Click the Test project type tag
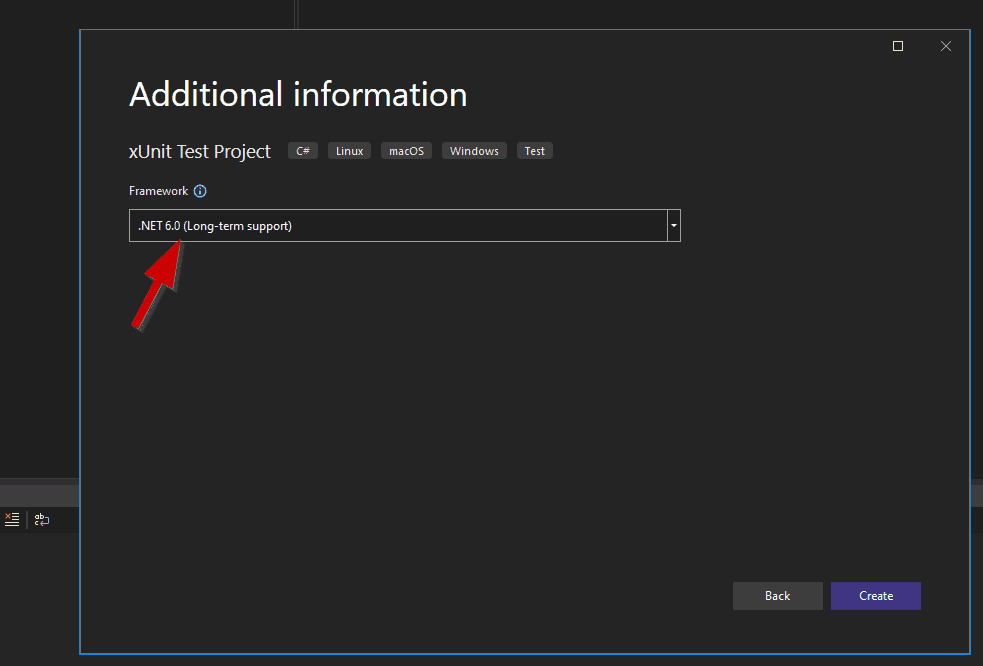This screenshot has width=983, height=666. coord(535,151)
